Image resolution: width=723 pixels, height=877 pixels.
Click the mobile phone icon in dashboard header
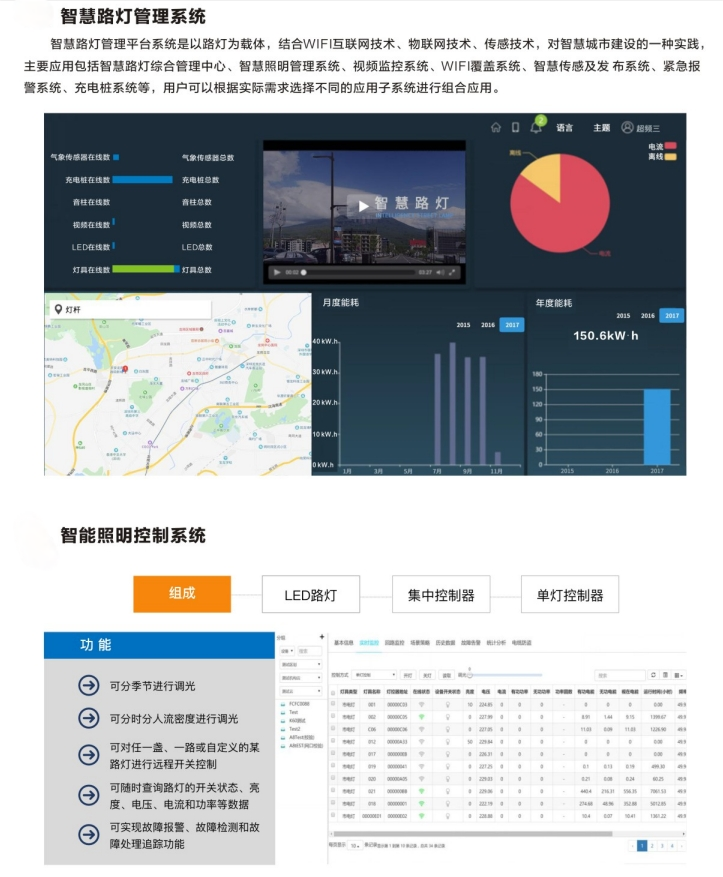(x=516, y=128)
